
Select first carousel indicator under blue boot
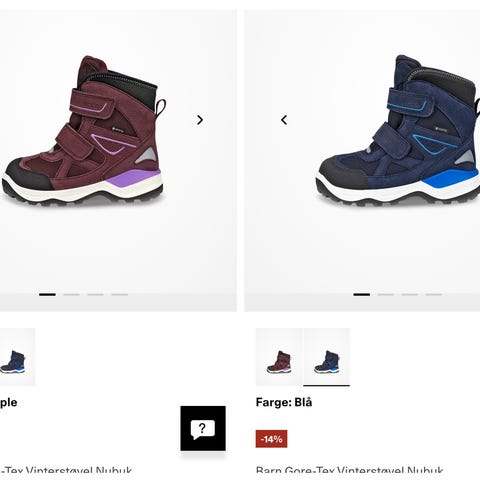362,295
